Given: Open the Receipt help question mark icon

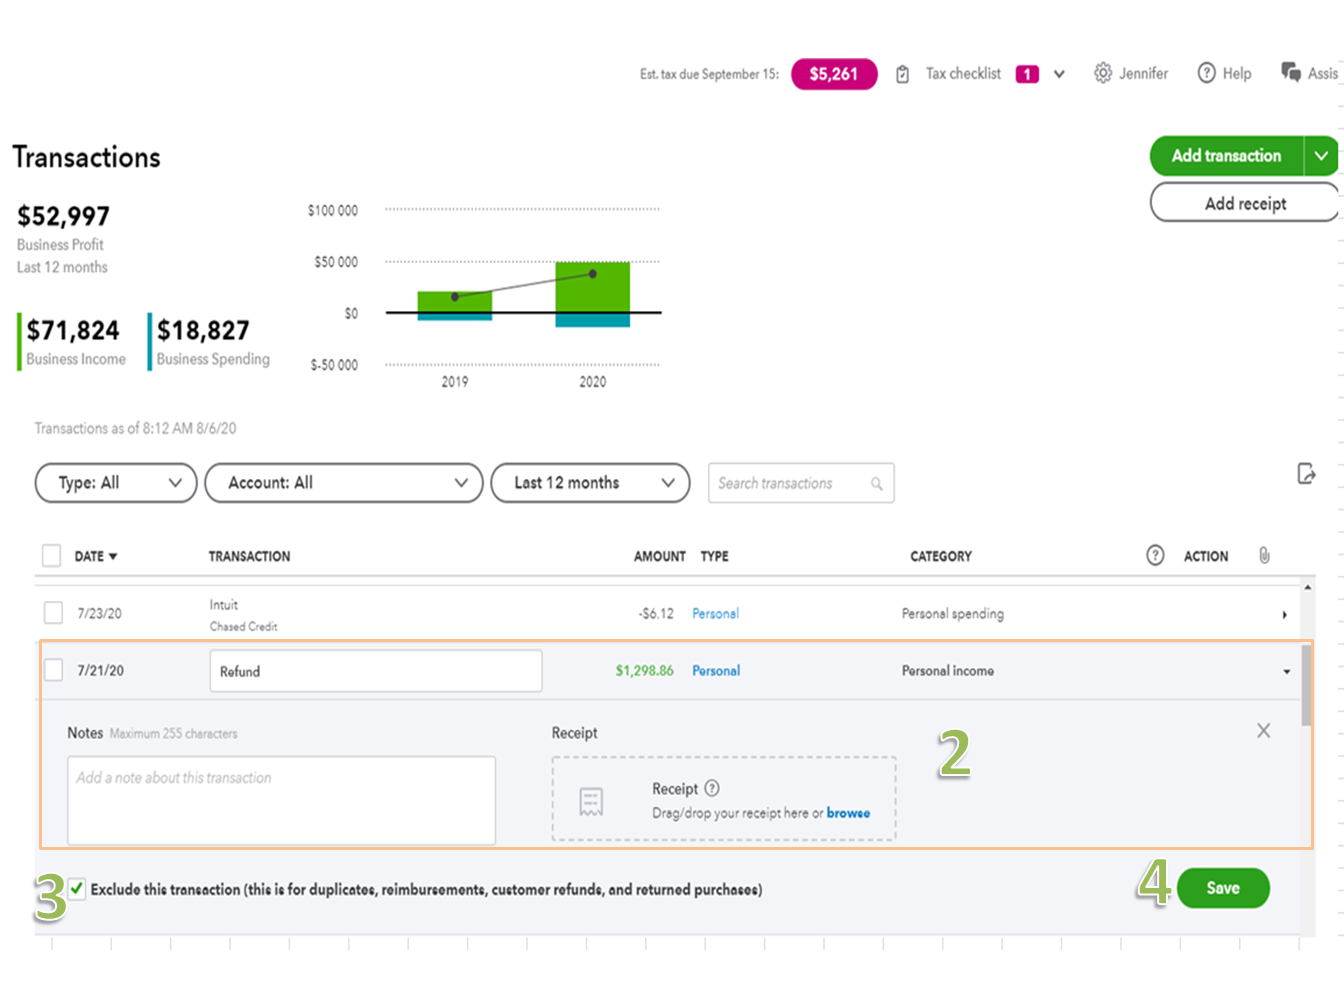Looking at the screenshot, I should [711, 788].
